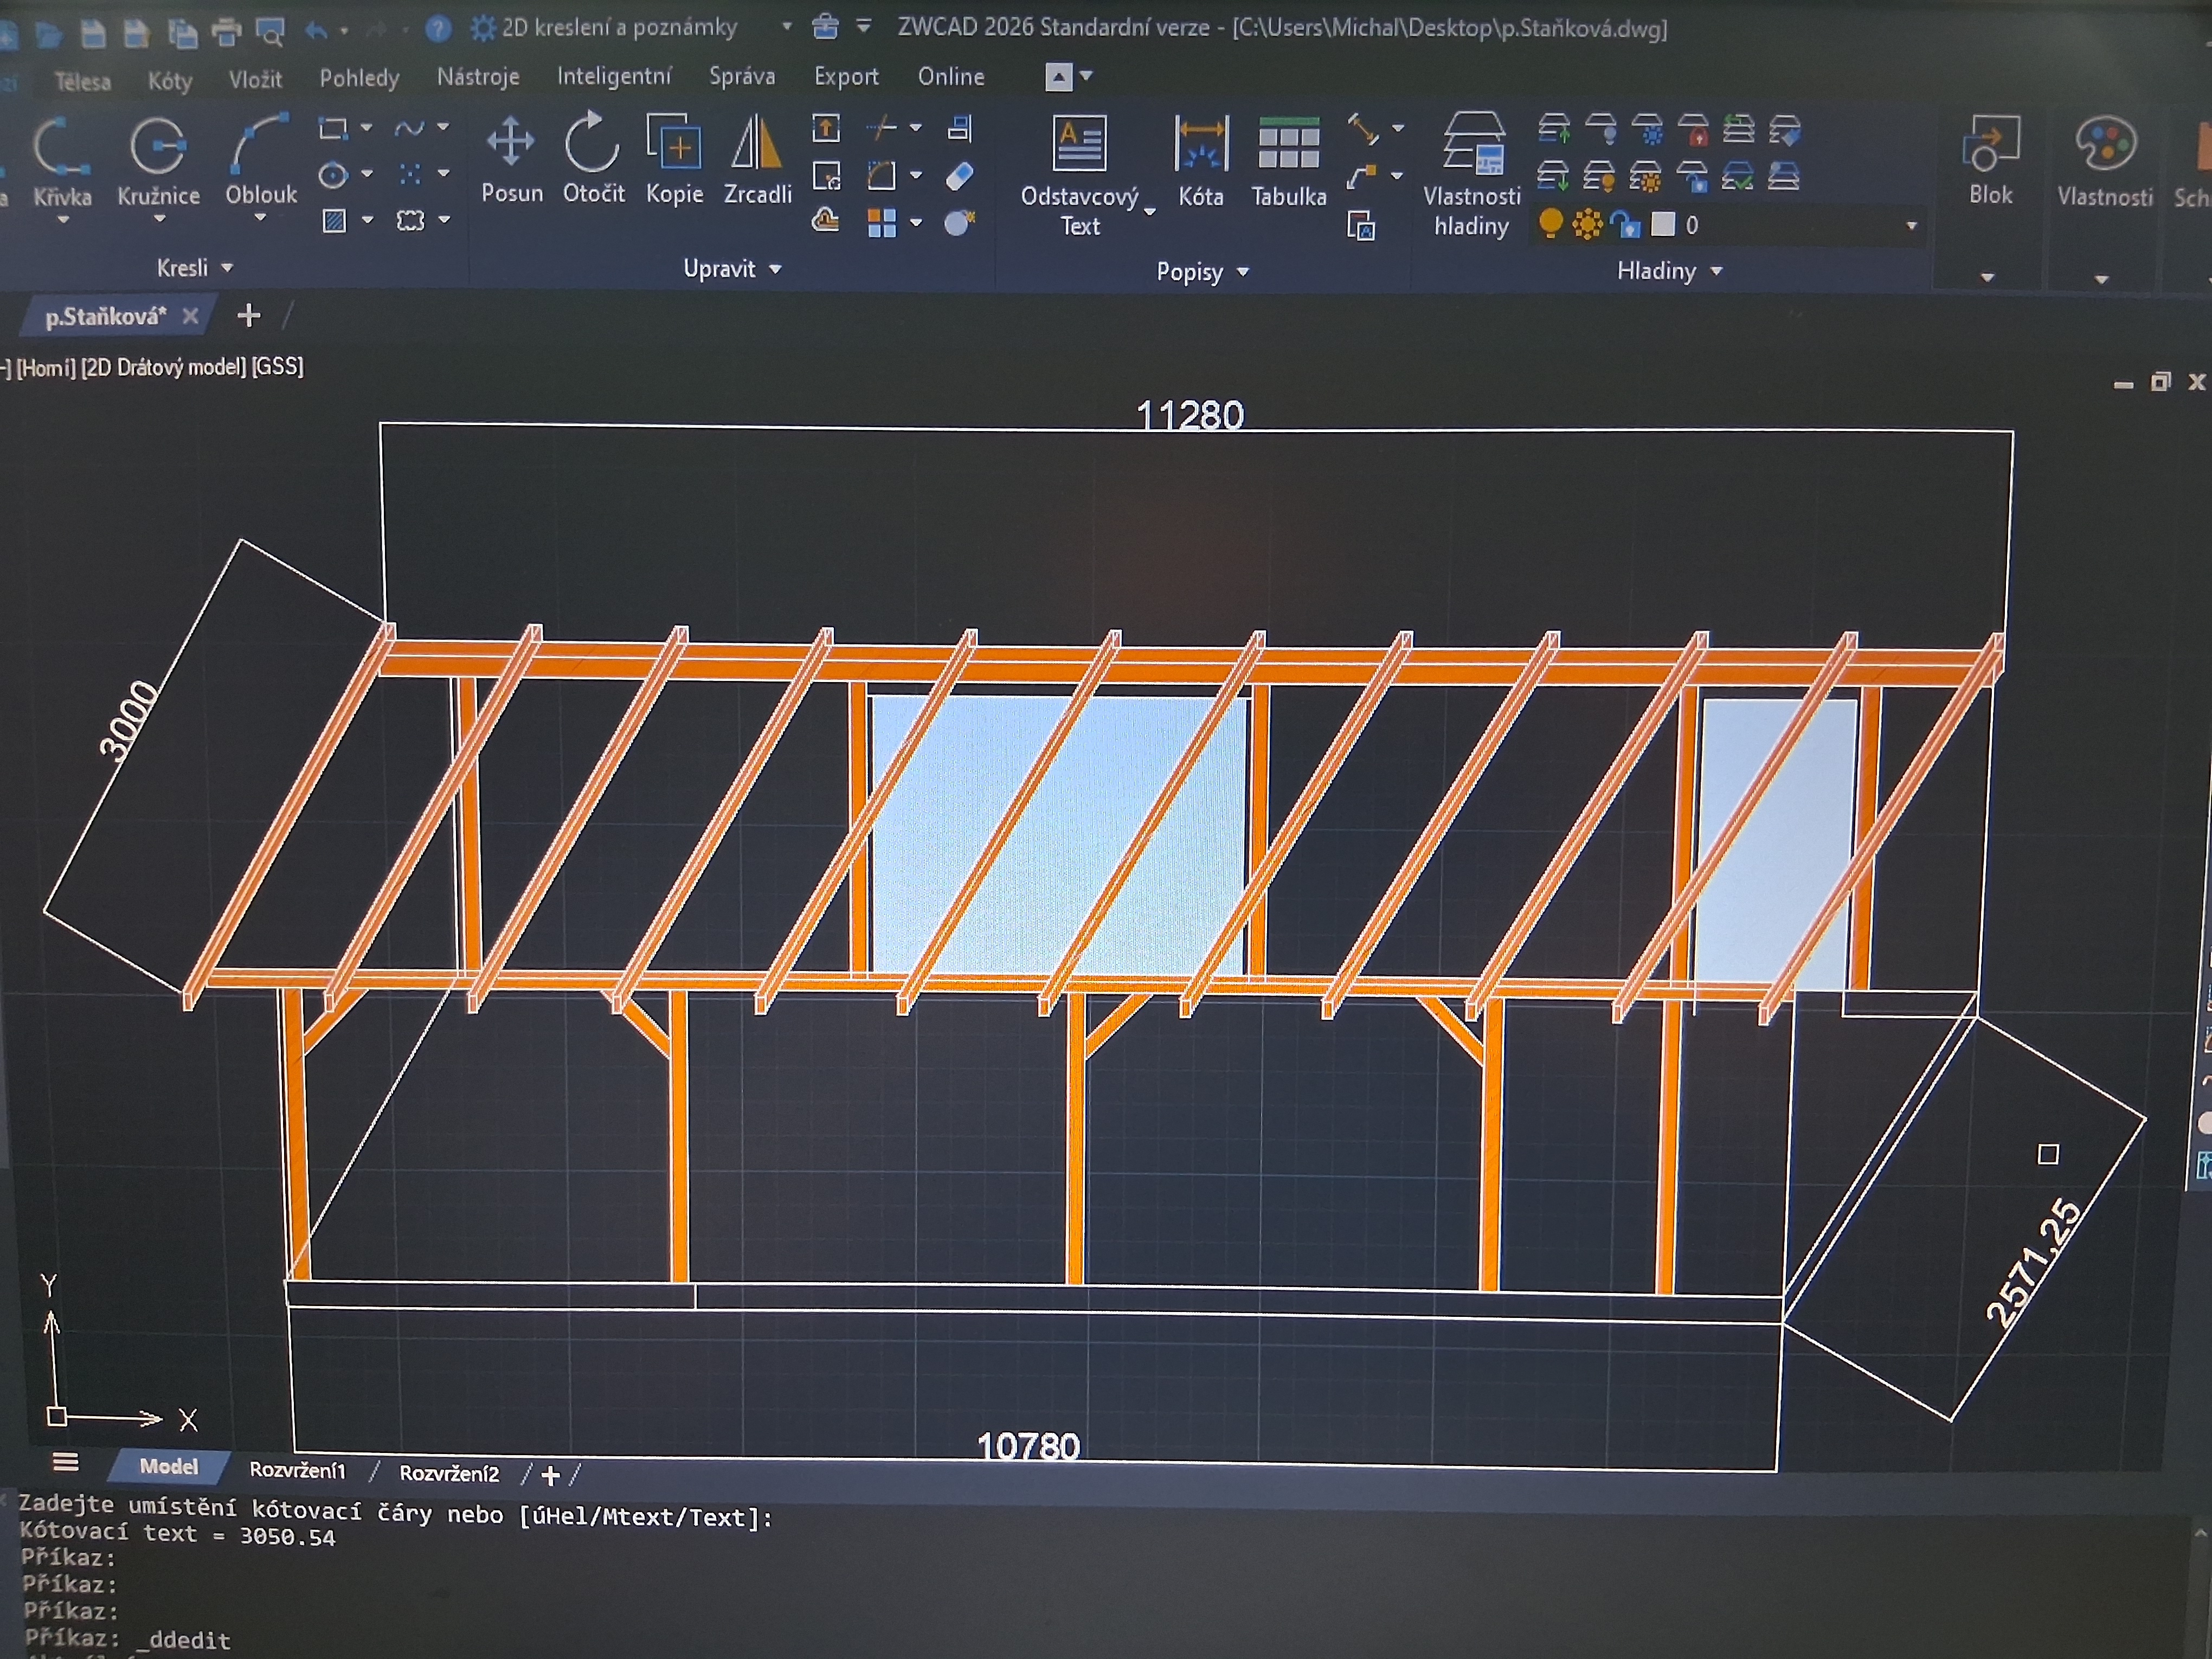The height and width of the screenshot is (1659, 2212).
Task: Open the layer 0 dropdown list
Action: click(1911, 226)
